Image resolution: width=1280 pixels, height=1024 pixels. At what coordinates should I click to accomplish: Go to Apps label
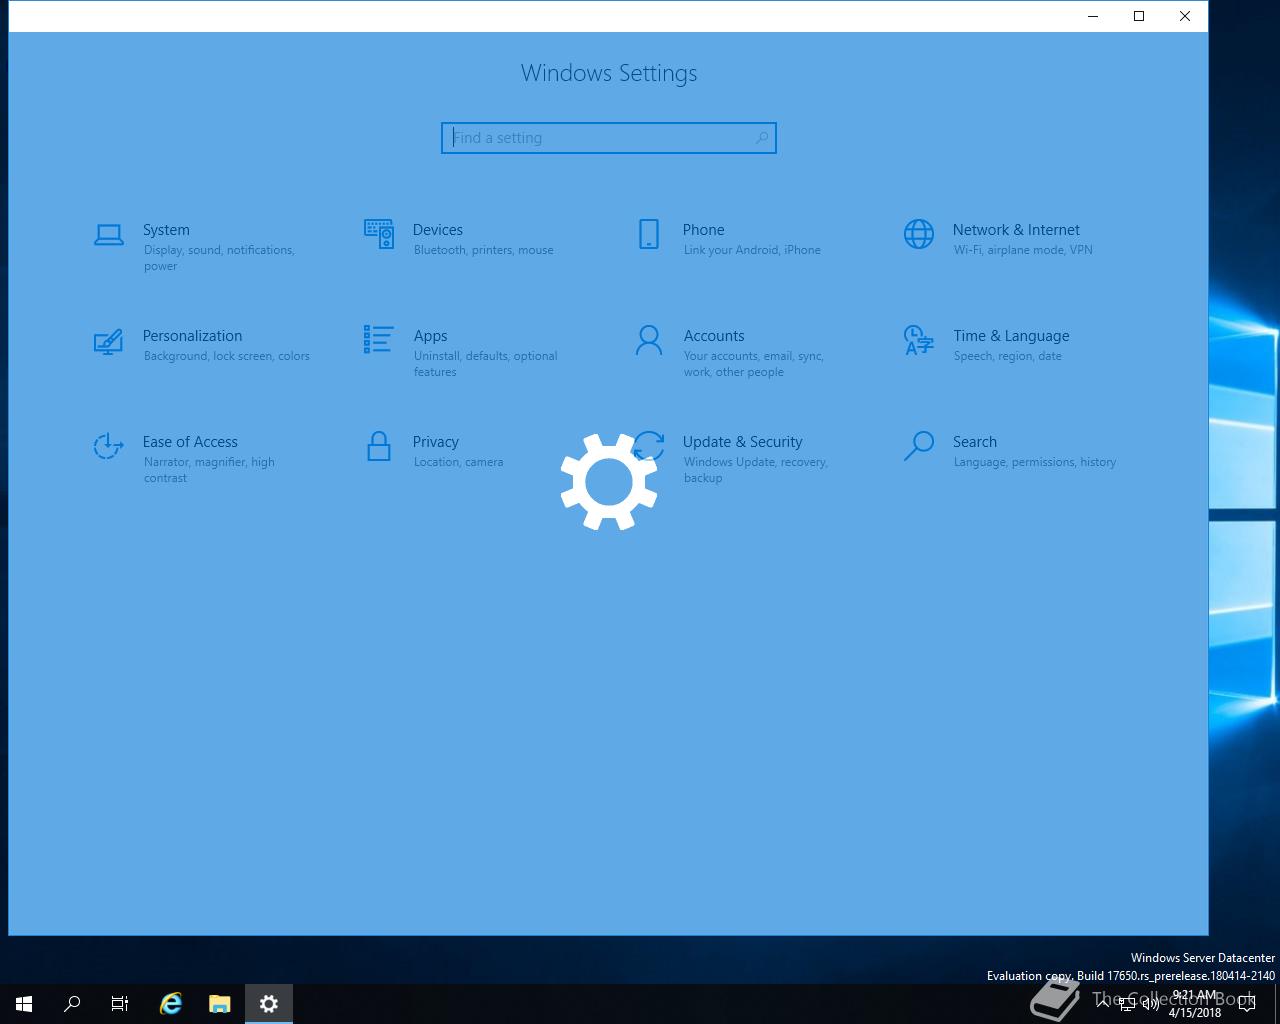pos(430,336)
